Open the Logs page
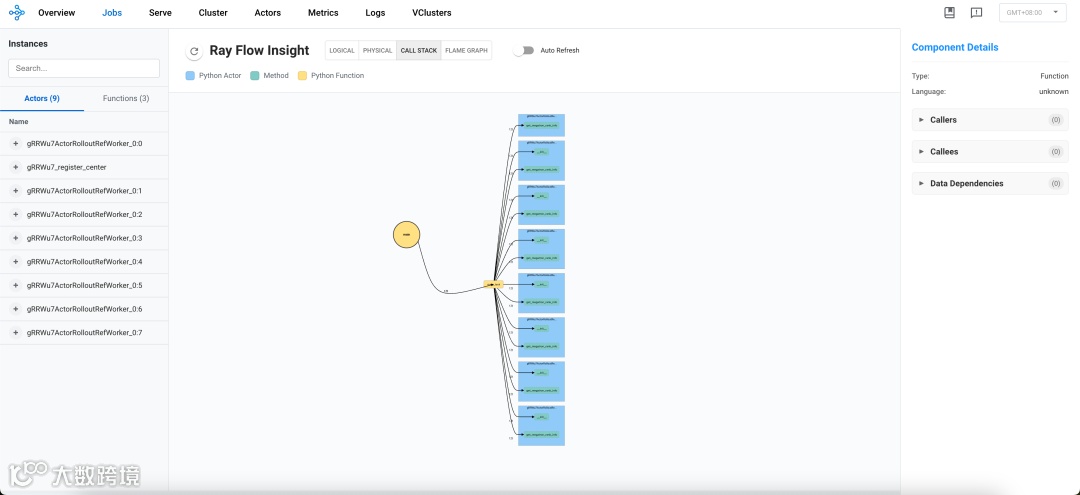Viewport: 1080px width, 495px height. 375,13
